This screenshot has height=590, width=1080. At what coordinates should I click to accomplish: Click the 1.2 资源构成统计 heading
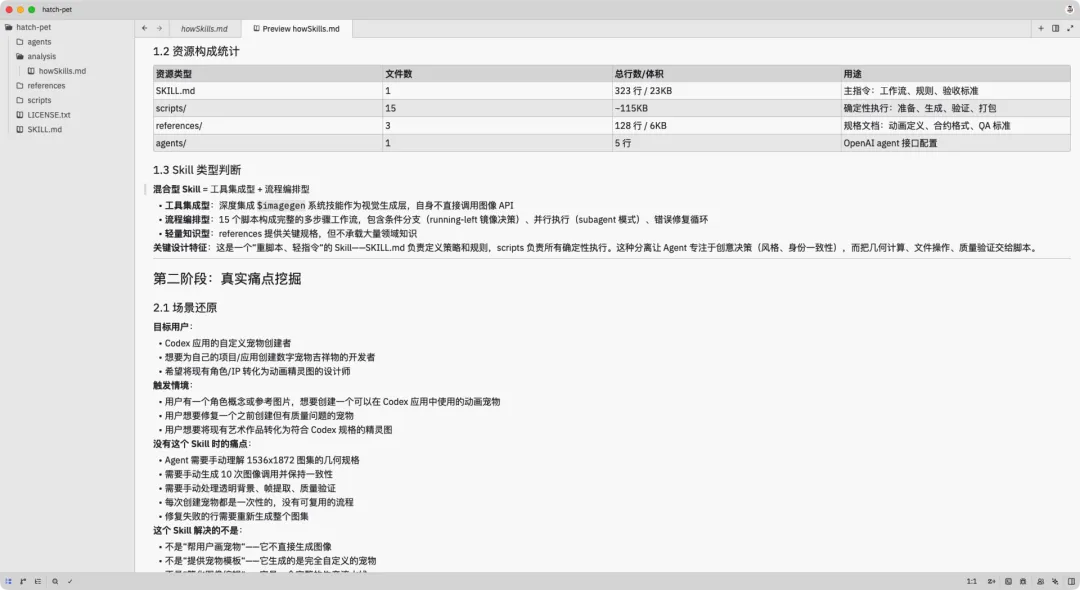pos(196,51)
